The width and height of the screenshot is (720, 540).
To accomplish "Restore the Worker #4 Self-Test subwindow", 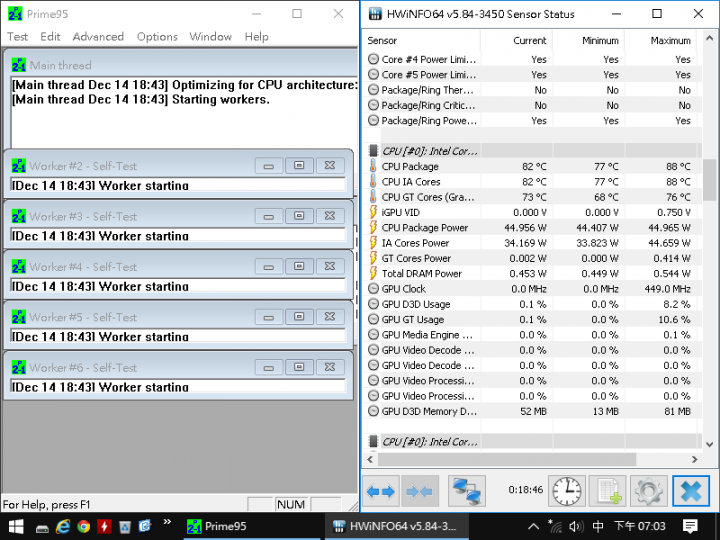I will coord(299,267).
